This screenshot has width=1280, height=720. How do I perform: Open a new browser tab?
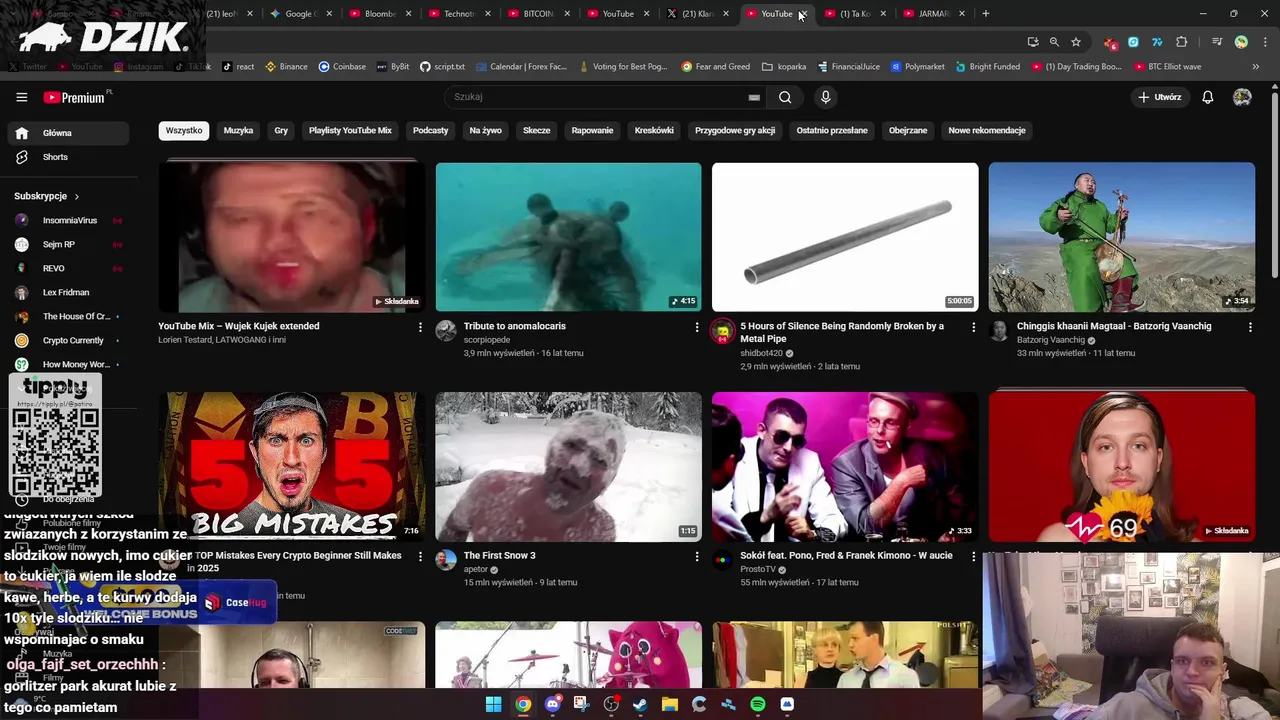tap(985, 14)
